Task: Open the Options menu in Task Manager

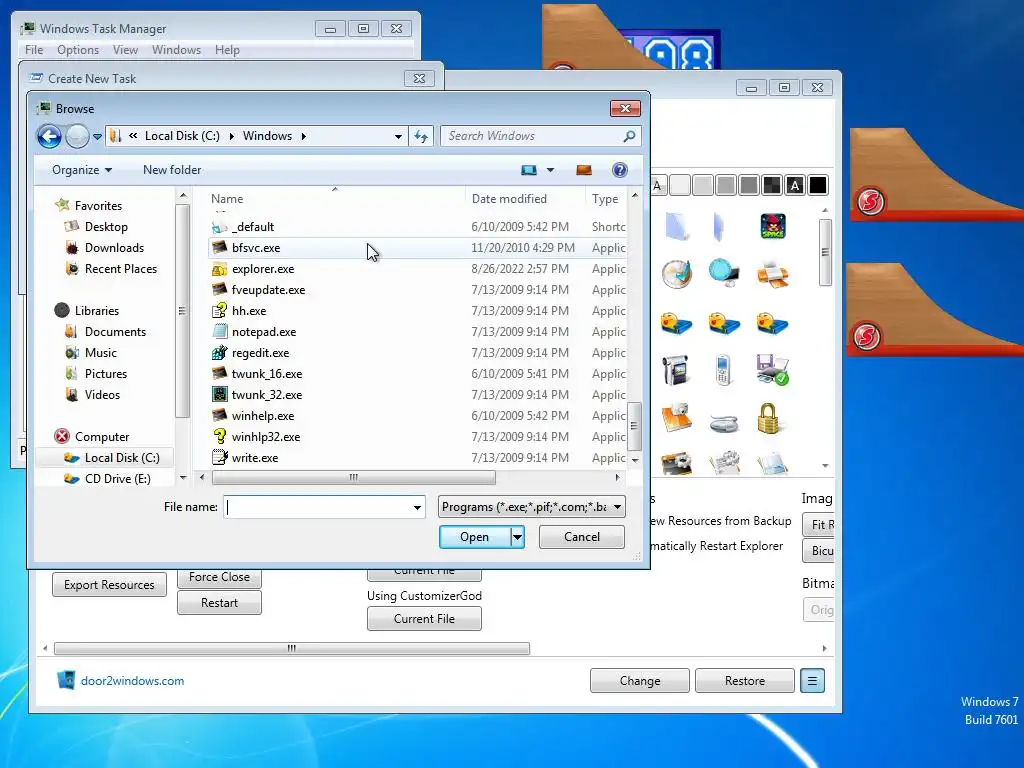Action: (78, 50)
